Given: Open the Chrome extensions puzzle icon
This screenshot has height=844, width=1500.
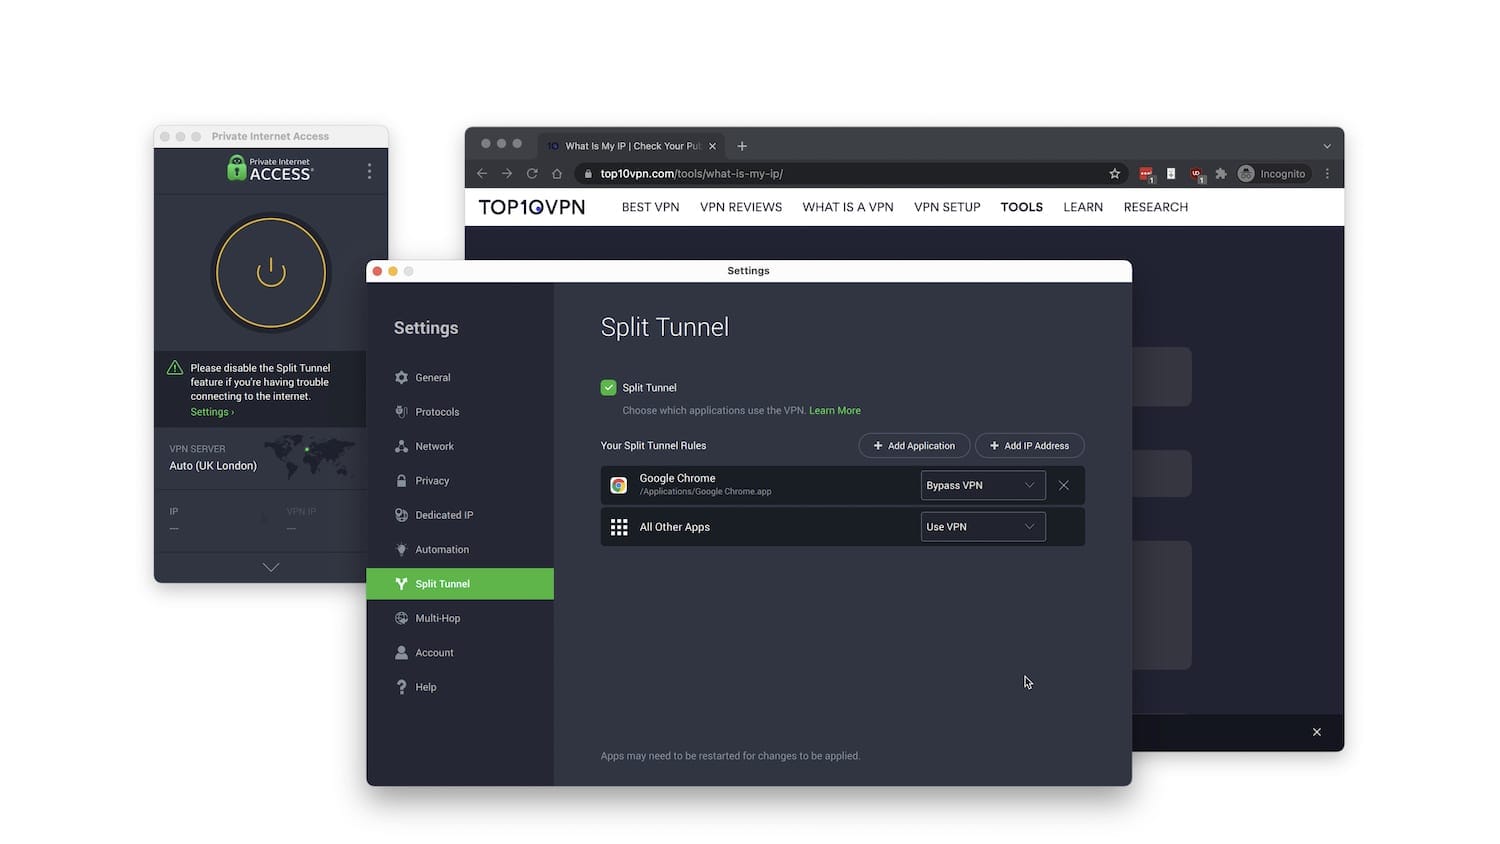Looking at the screenshot, I should [1221, 173].
